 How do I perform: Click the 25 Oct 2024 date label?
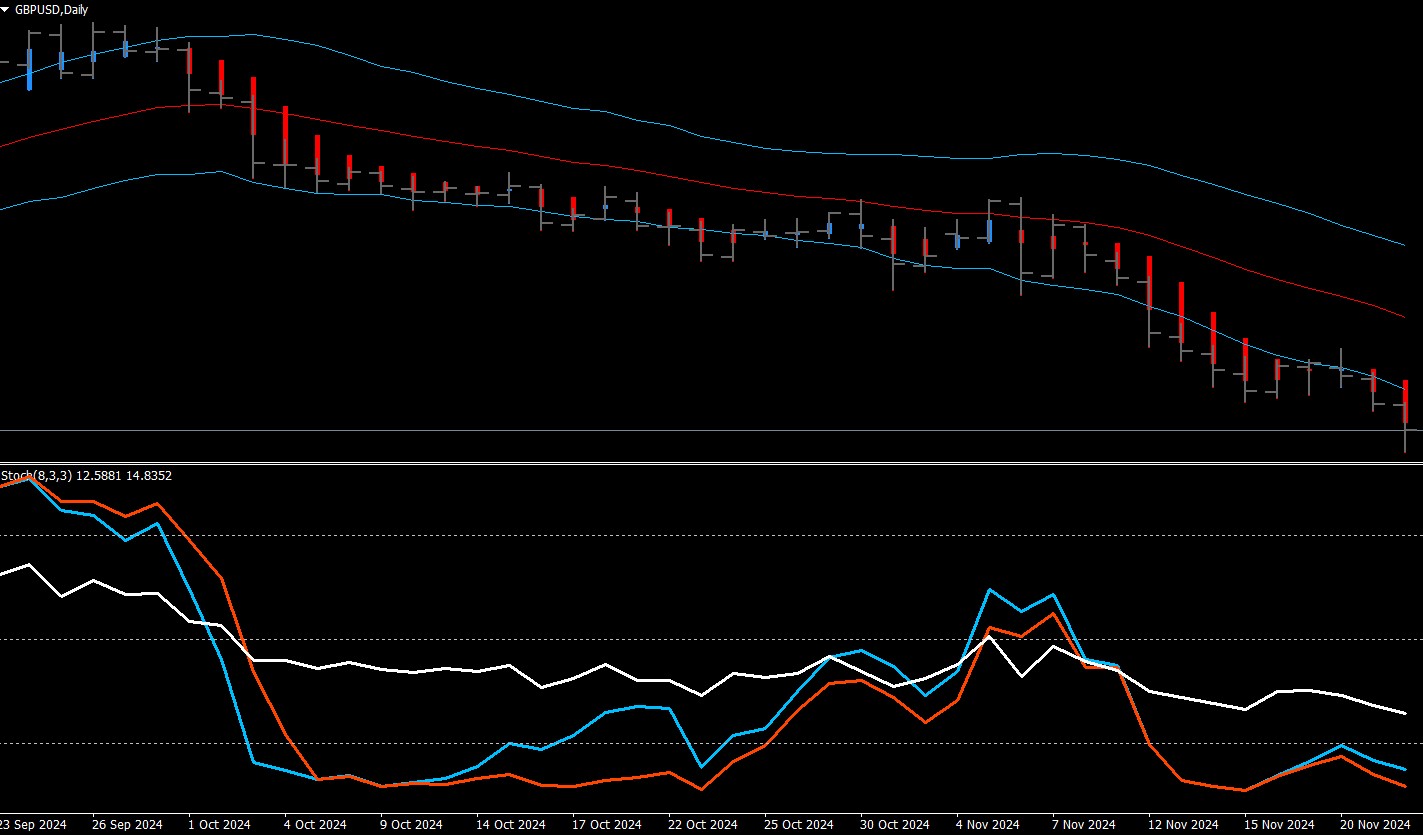click(799, 825)
